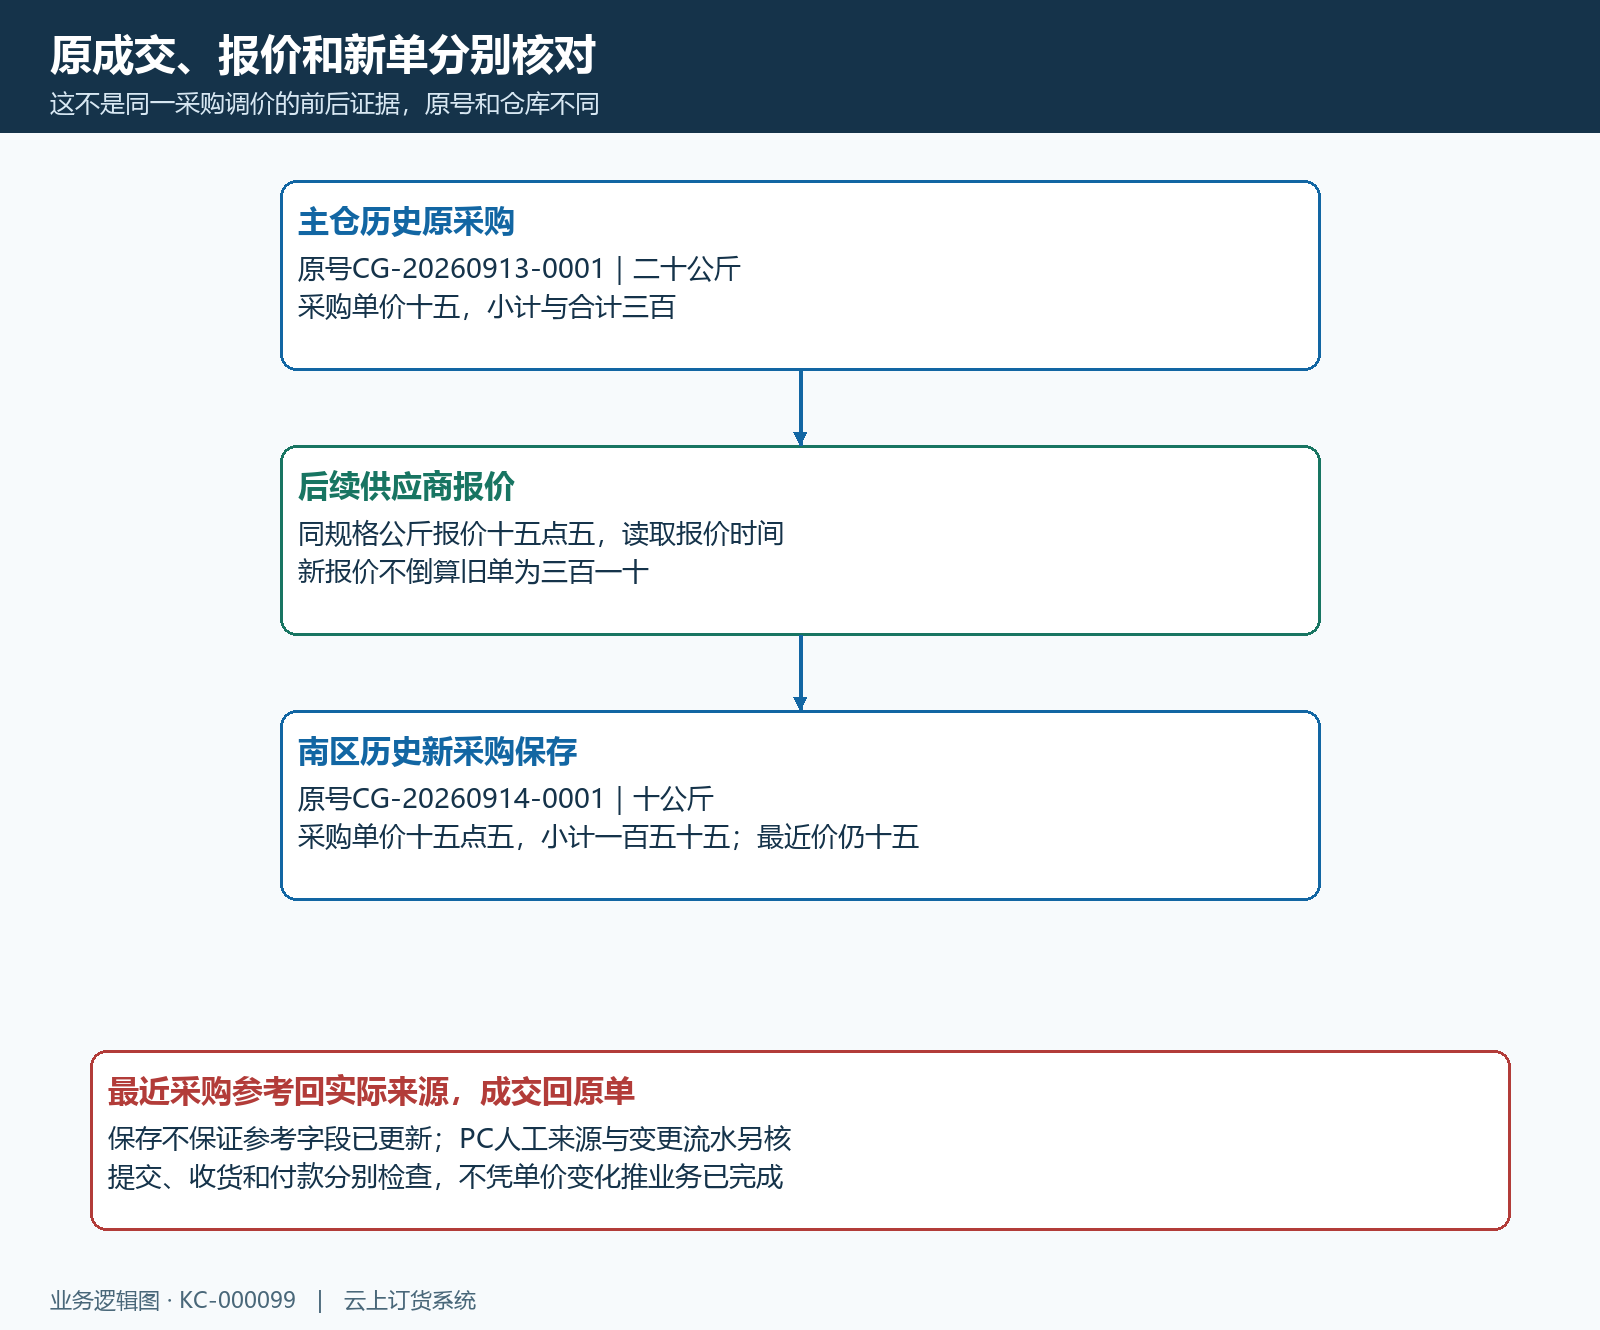Click the line 新报价不倒算旧单为三百一十

474,572
